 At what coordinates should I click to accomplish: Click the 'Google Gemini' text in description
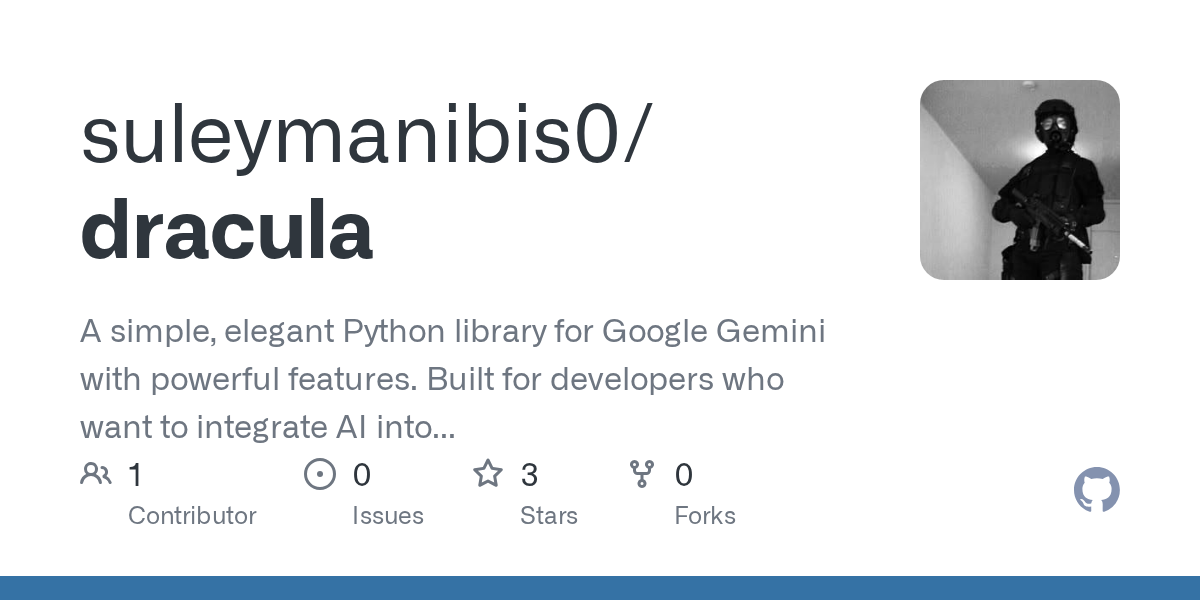[713, 332]
